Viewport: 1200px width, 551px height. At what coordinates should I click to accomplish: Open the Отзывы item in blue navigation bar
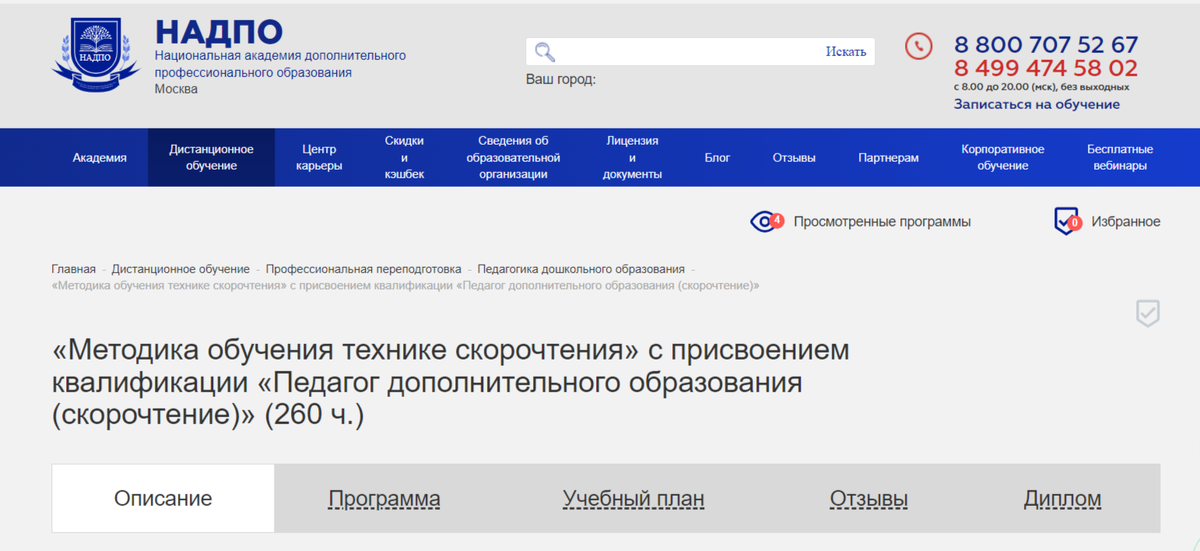pos(794,157)
